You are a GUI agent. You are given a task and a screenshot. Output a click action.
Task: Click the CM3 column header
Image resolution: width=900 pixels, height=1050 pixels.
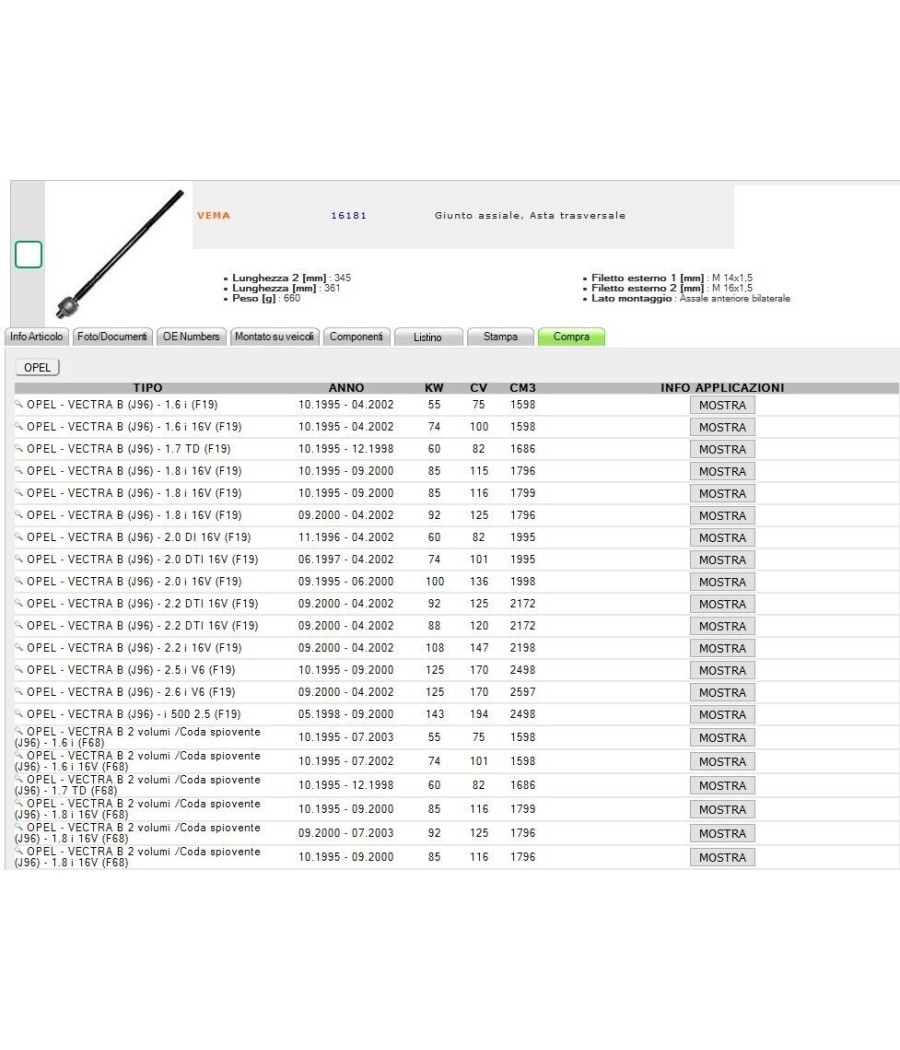point(522,388)
